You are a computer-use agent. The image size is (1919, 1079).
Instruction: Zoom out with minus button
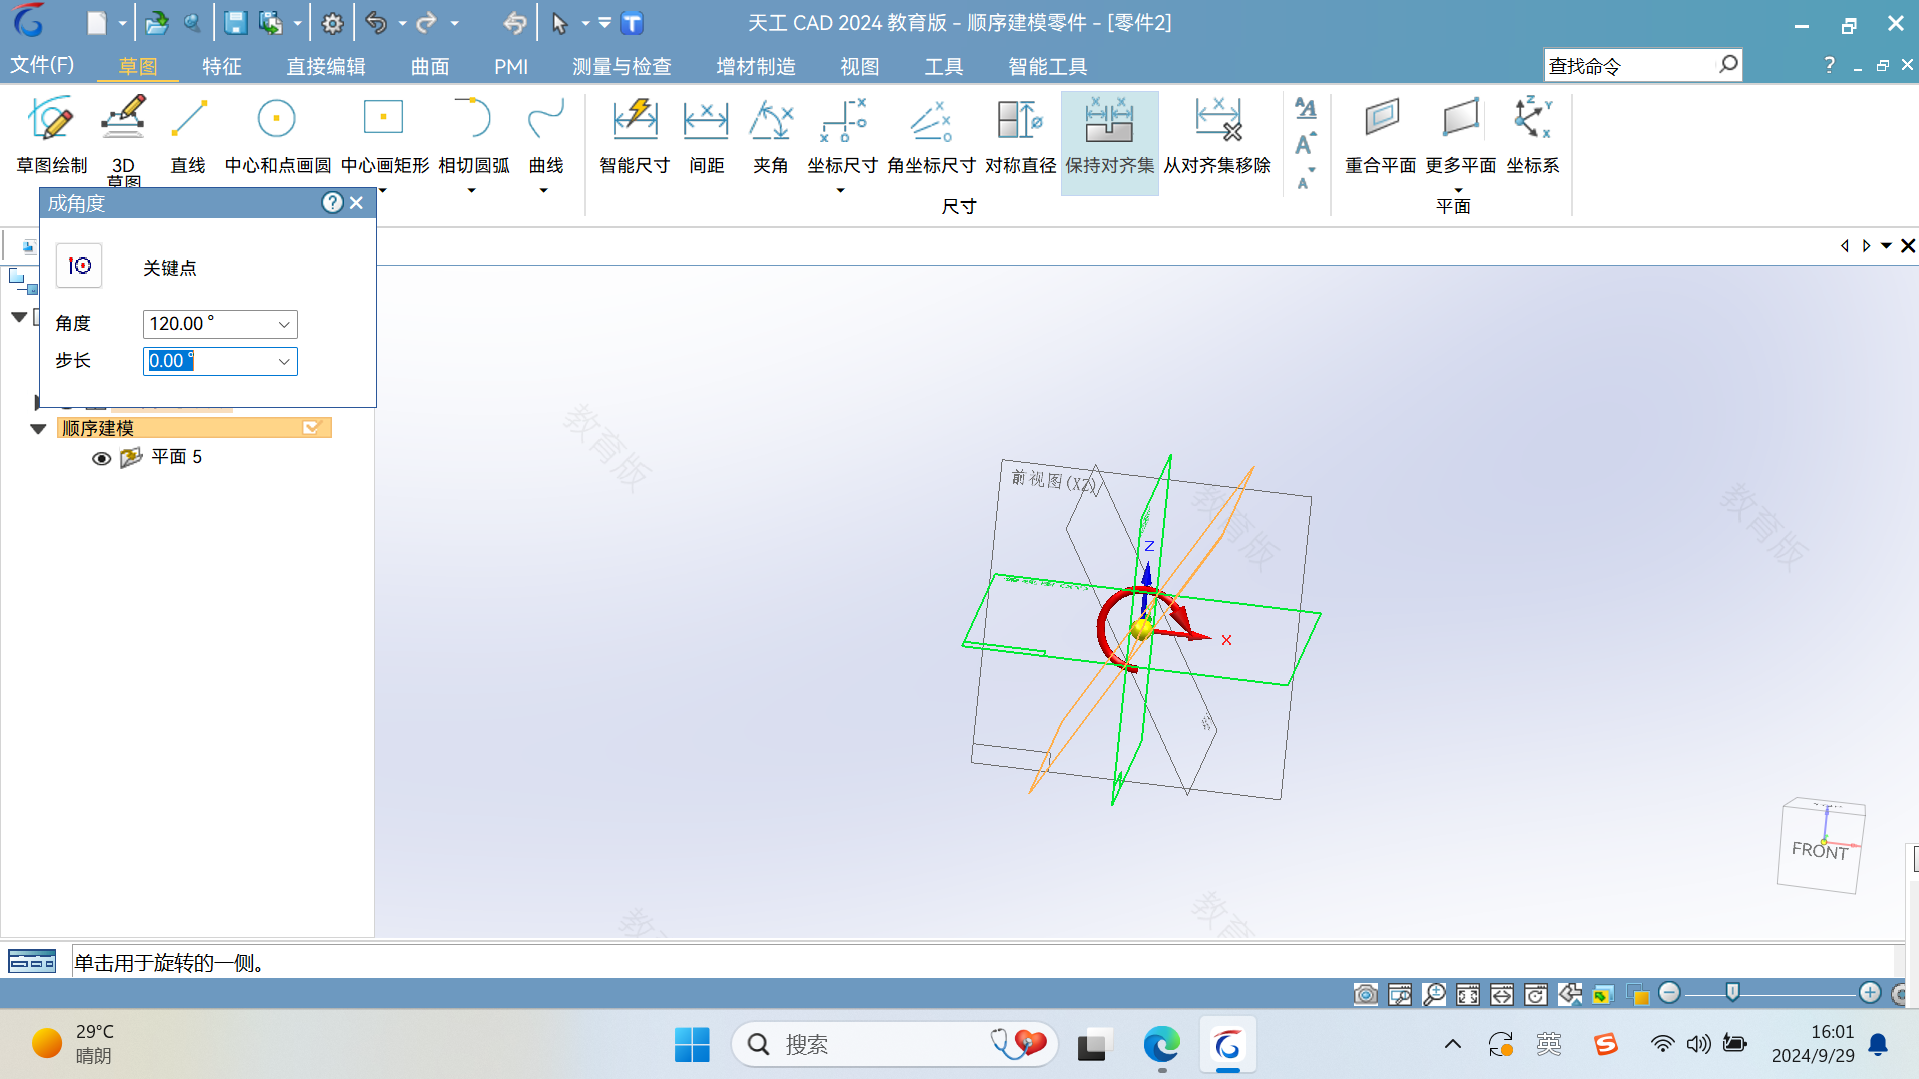pyautogui.click(x=1669, y=992)
